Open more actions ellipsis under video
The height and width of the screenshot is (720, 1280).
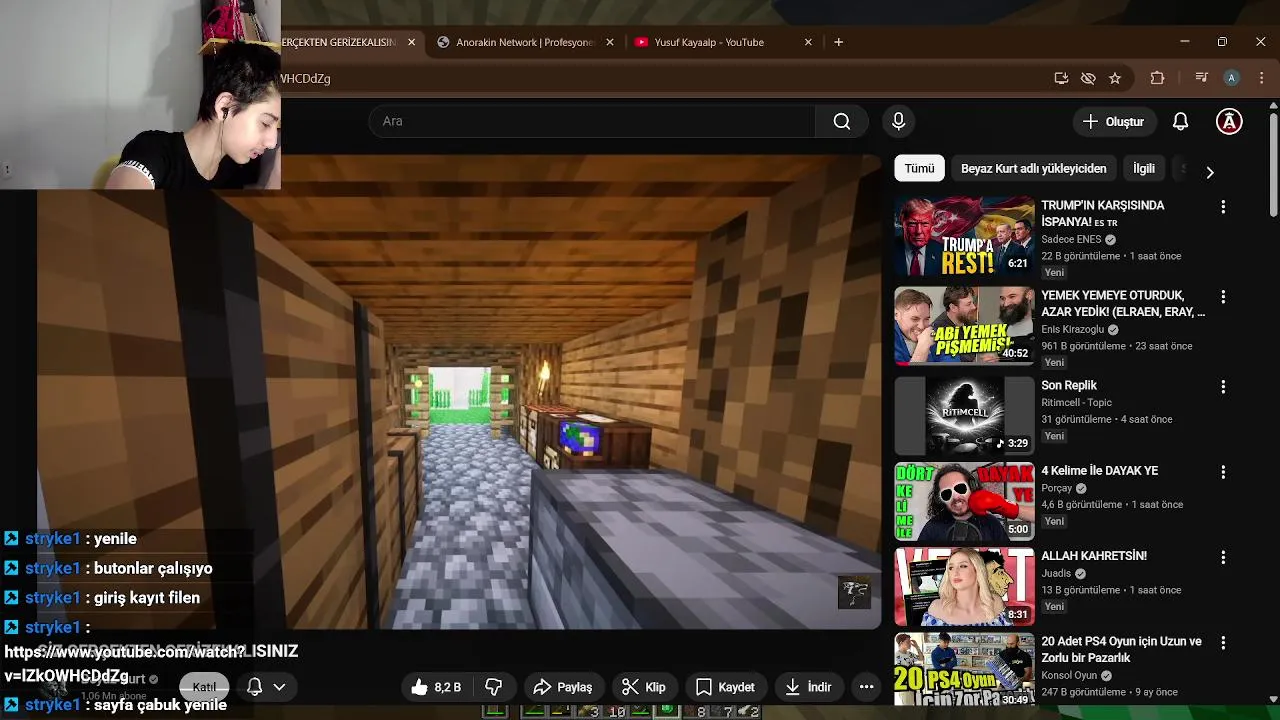866,687
